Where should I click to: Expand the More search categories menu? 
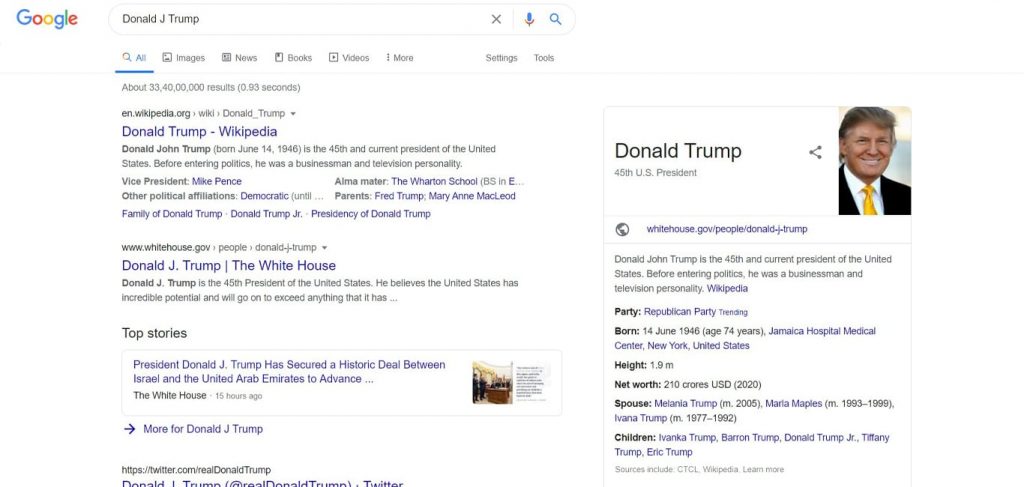coord(400,57)
